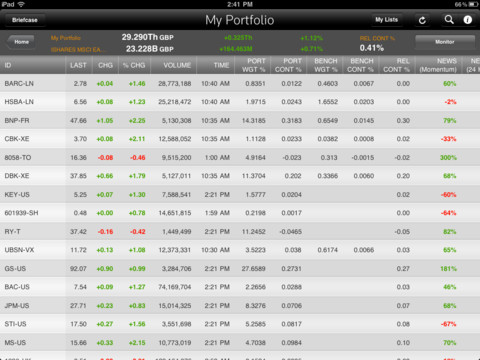Viewport: 480px width, 360px height.
Task: Open search with magnifying glass icon
Action: pyautogui.click(x=449, y=20)
